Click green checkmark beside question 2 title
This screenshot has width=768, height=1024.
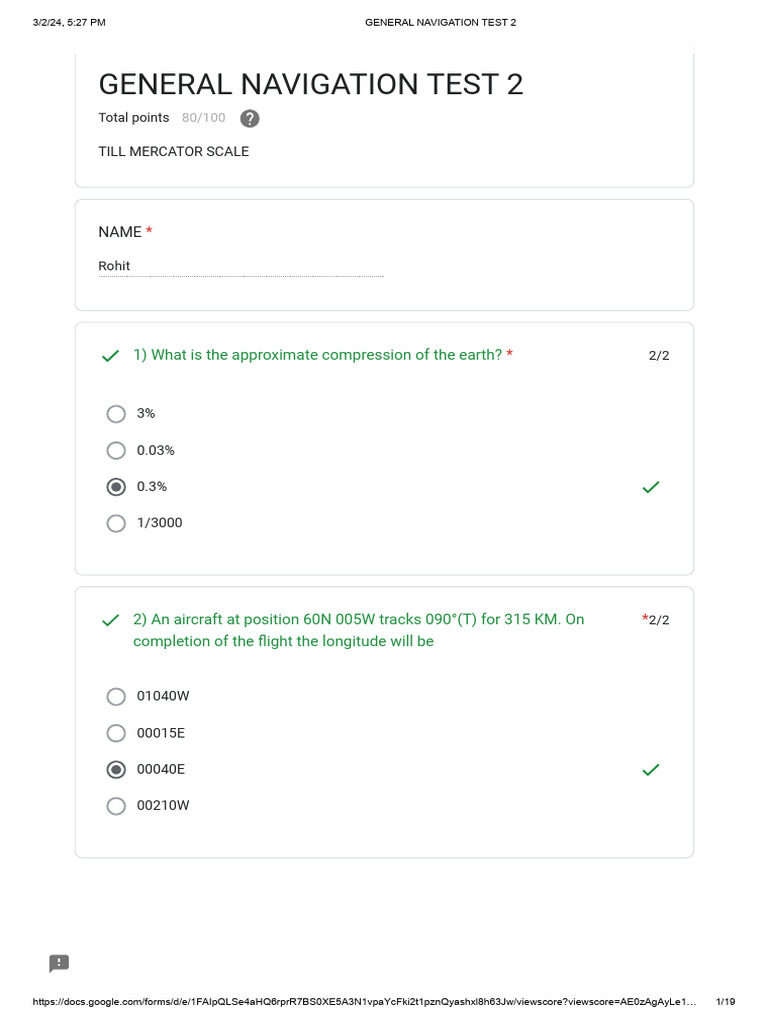click(x=111, y=621)
